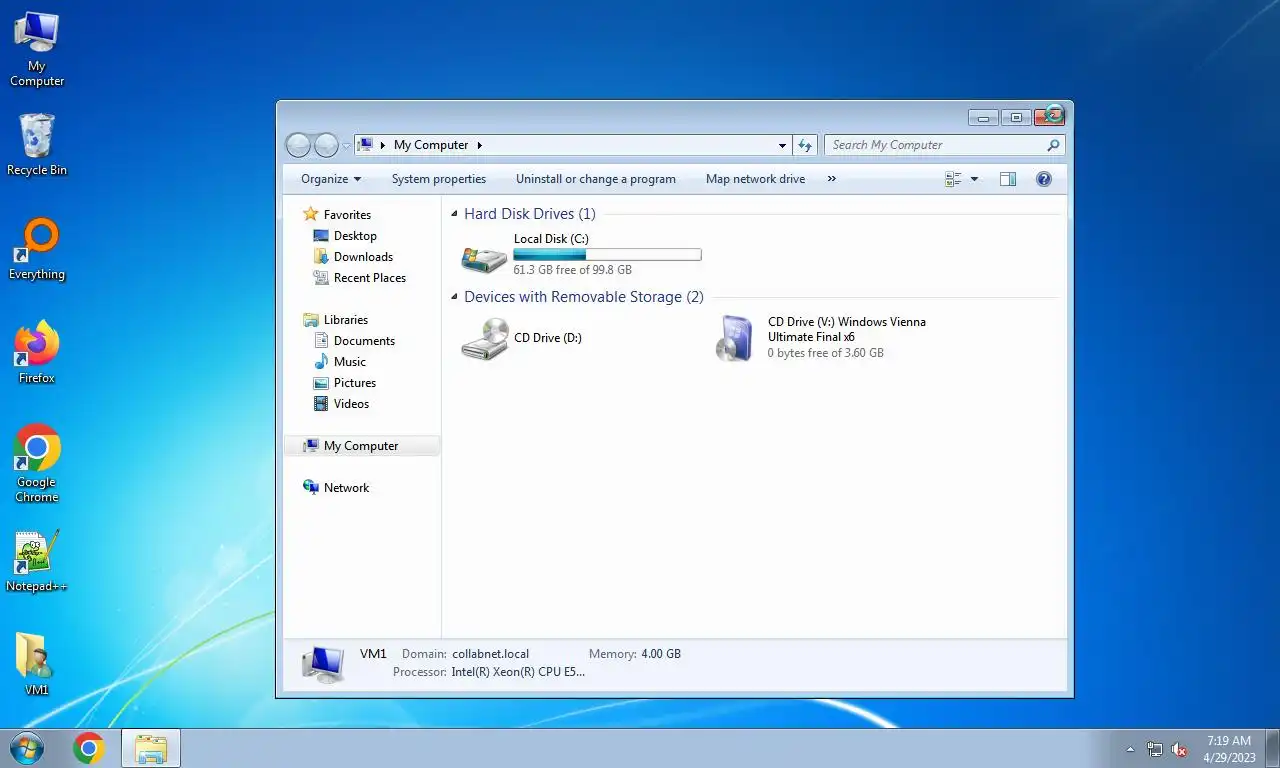Click the 0 bytes free of 3.60 GB text
The height and width of the screenshot is (768, 1280).
click(826, 353)
